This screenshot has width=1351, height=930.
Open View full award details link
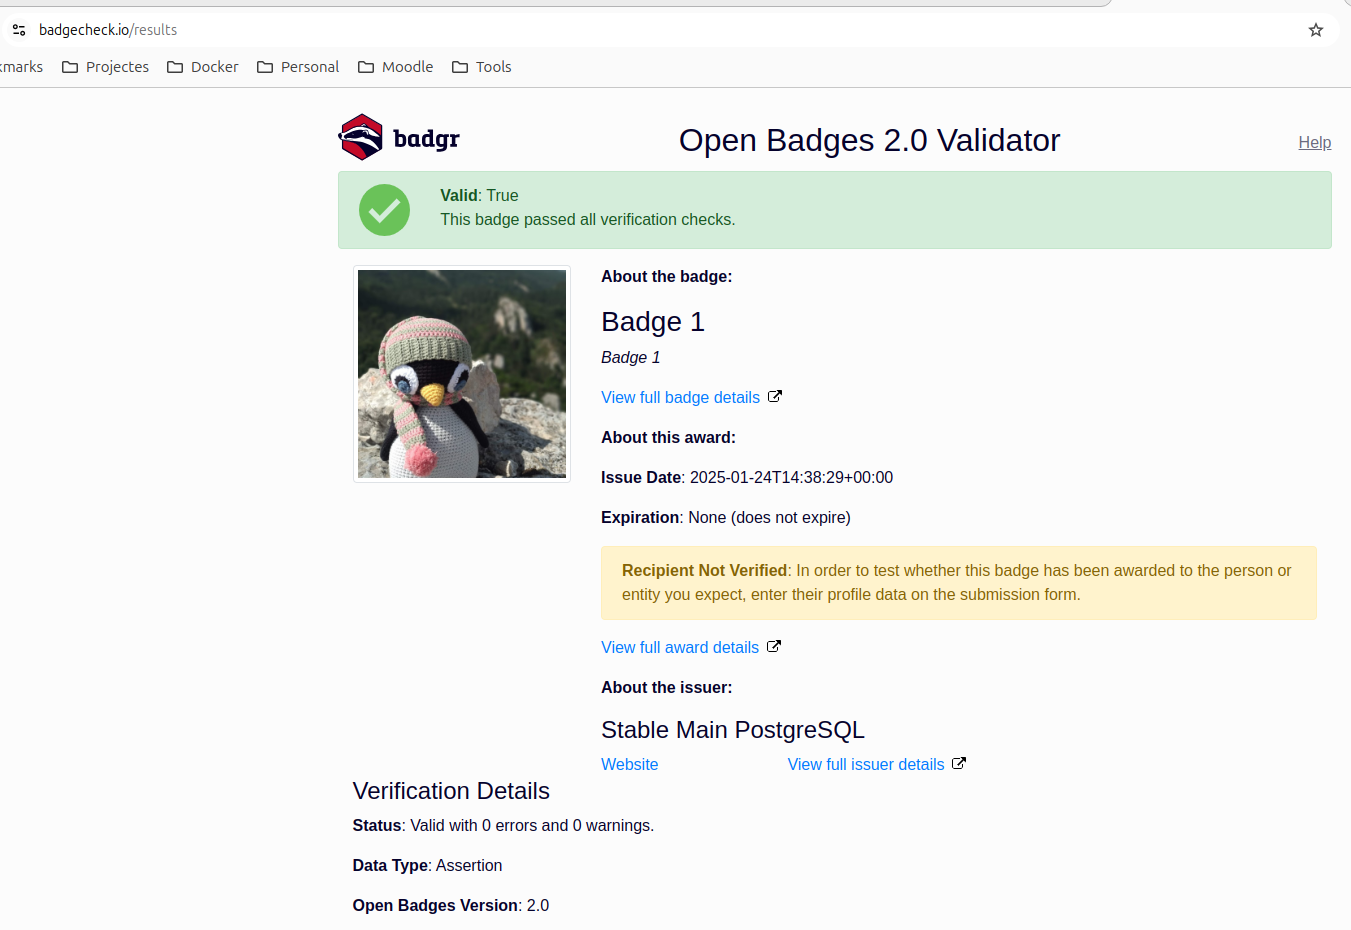(x=680, y=647)
